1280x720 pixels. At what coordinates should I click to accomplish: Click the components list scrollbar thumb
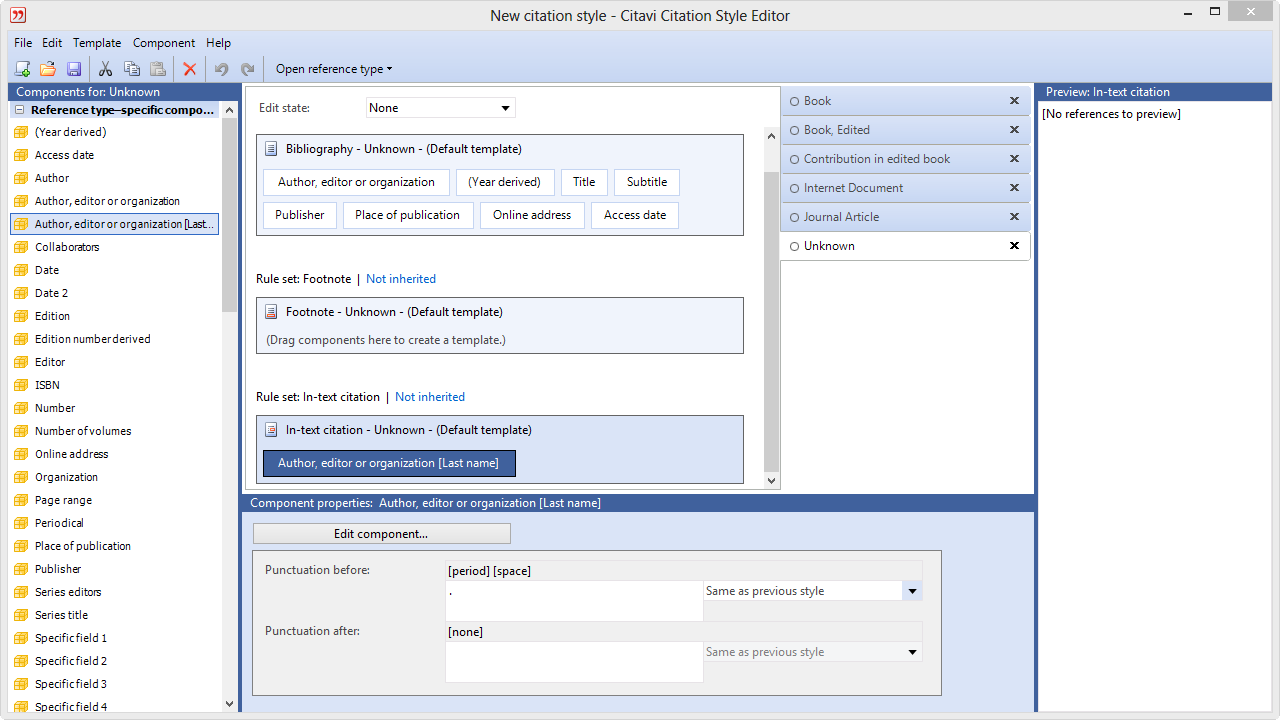[x=230, y=215]
